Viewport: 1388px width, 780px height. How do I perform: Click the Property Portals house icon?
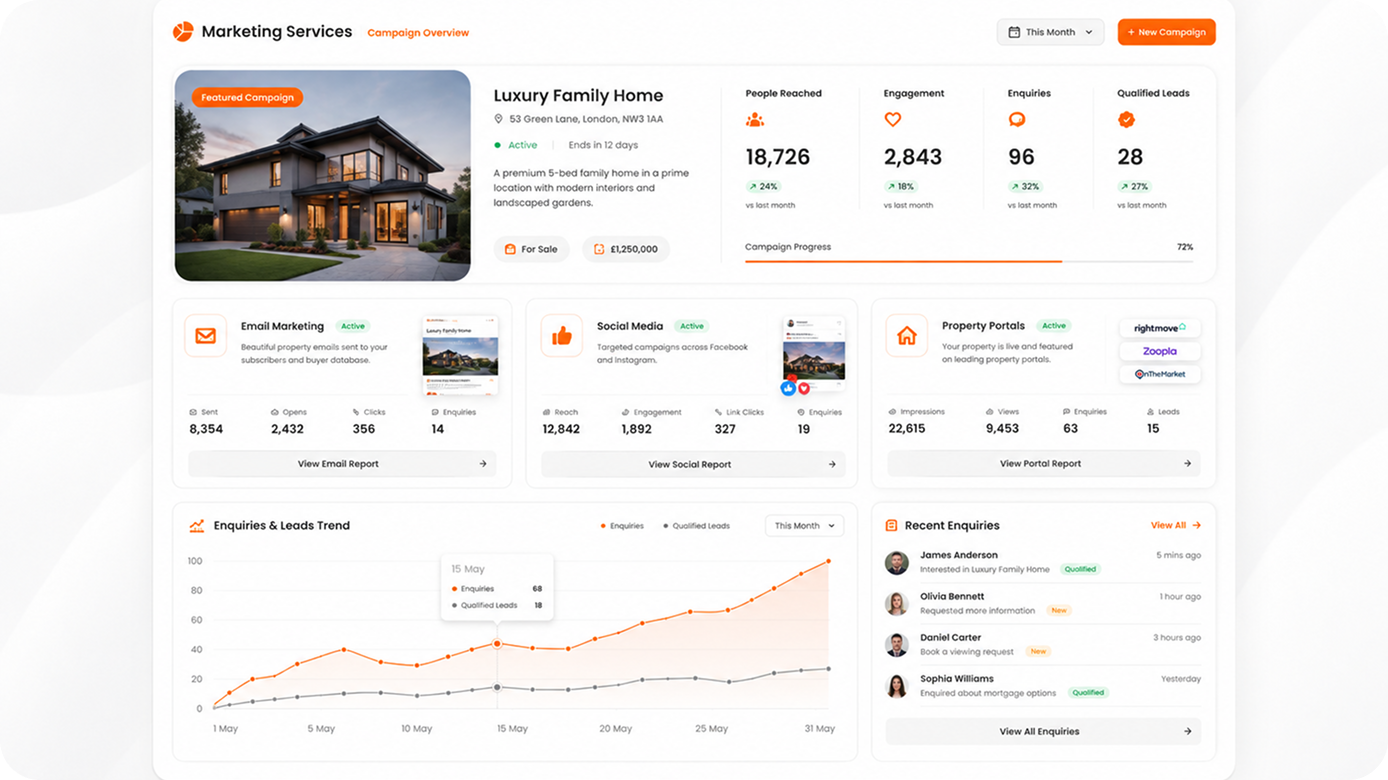(x=907, y=336)
